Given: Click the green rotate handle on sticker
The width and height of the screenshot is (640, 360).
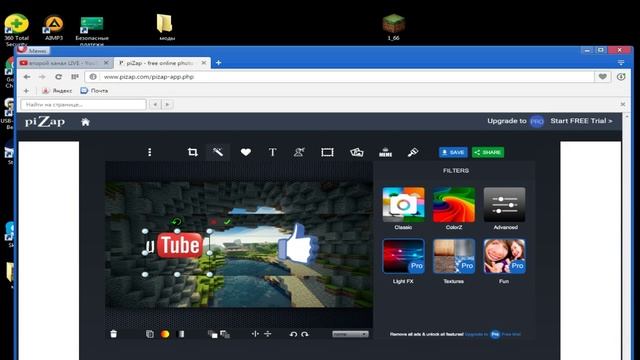Looking at the screenshot, I should pos(176,222).
